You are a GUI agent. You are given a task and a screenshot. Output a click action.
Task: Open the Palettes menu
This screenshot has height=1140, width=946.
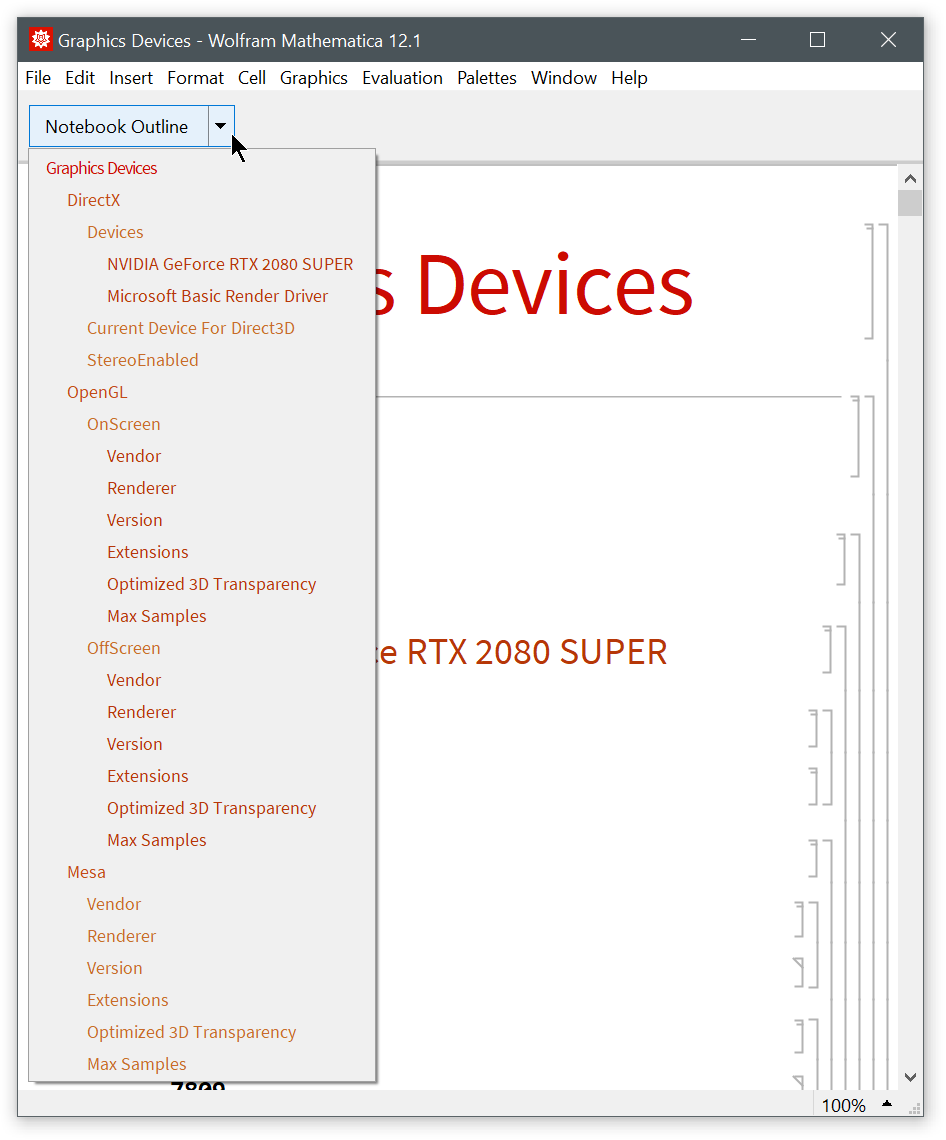click(487, 78)
